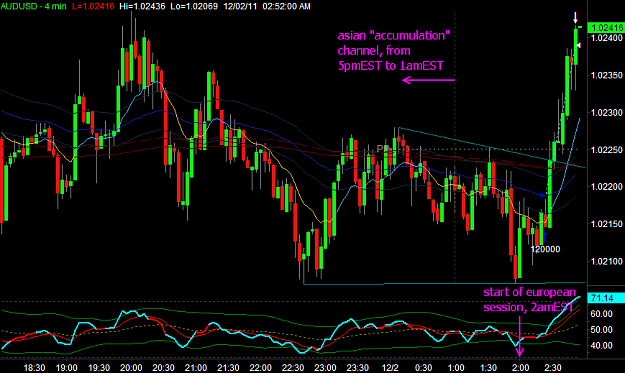The width and height of the screenshot is (625, 373).
Task: Click the 21:00 time axis label
Action: click(x=196, y=367)
